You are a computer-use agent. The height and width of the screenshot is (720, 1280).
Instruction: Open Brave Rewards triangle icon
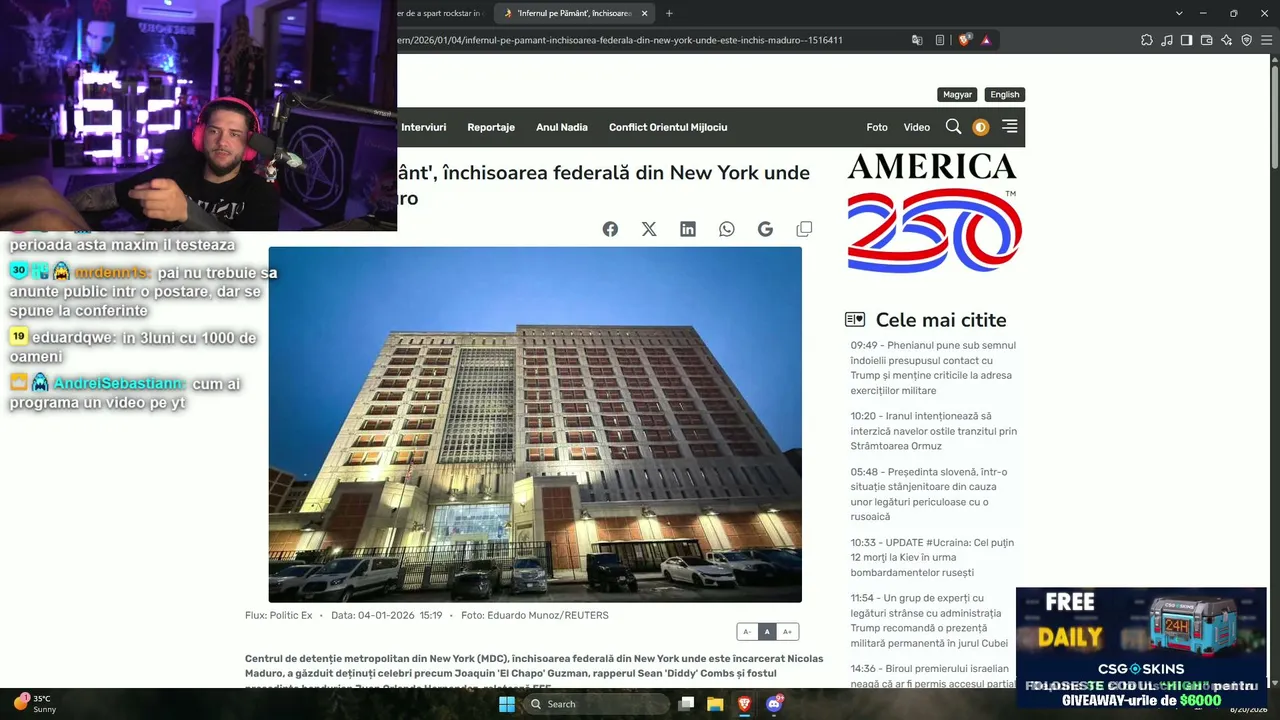[x=986, y=40]
